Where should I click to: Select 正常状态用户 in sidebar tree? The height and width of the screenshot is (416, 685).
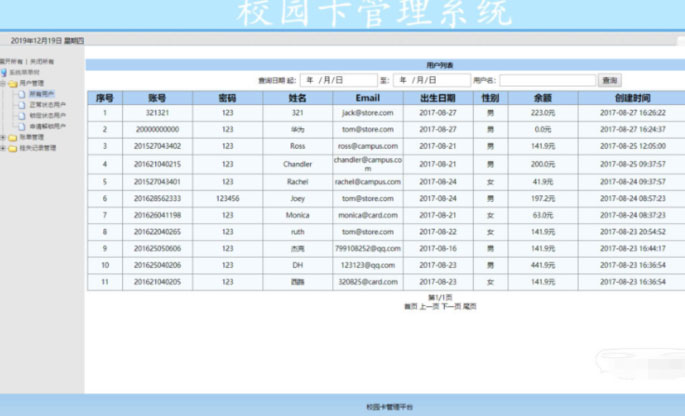click(x=48, y=103)
